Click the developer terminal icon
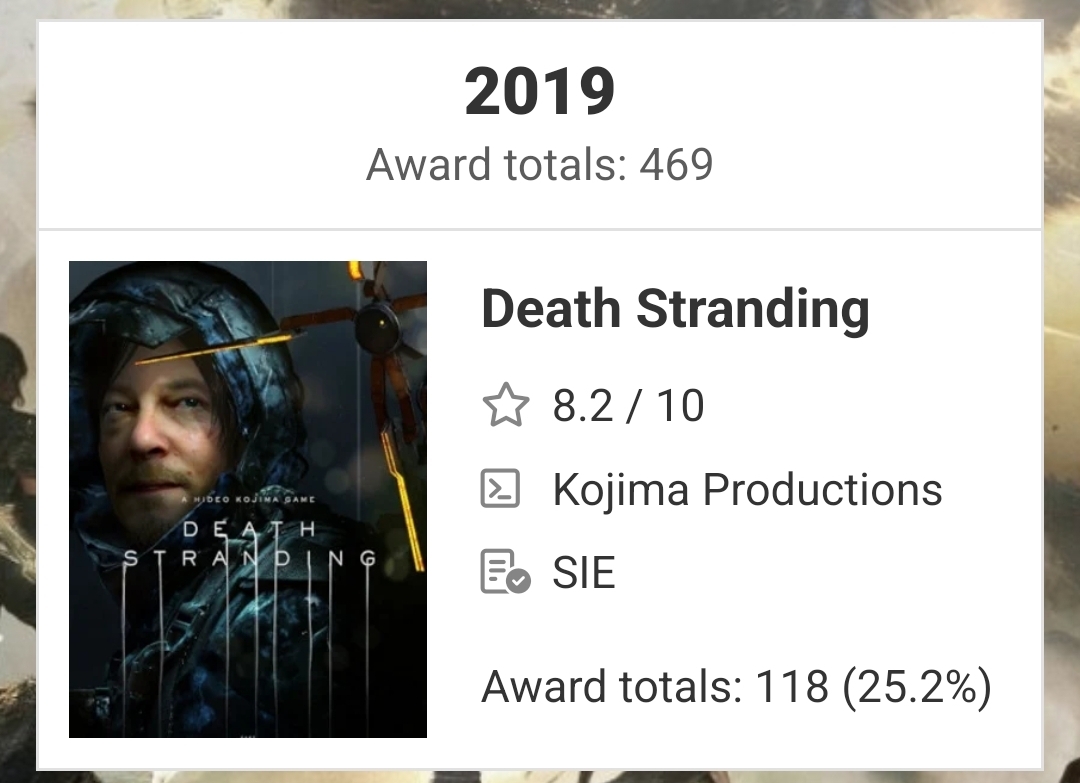Screen dimensions: 1080x783 [501, 490]
